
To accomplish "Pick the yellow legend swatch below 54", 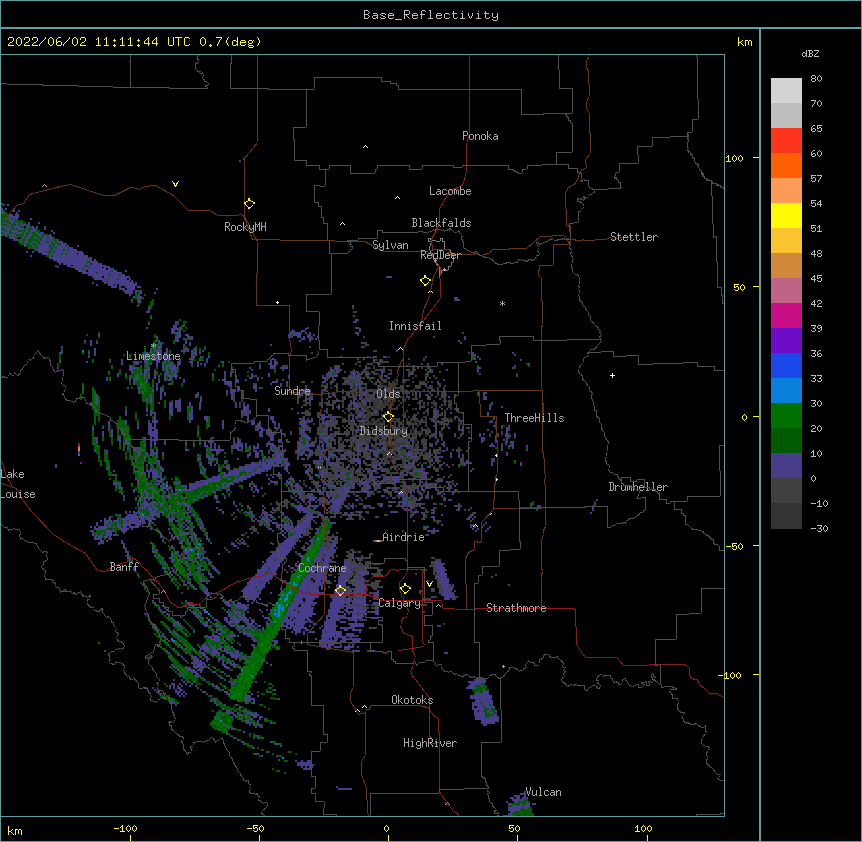I will coord(786,215).
